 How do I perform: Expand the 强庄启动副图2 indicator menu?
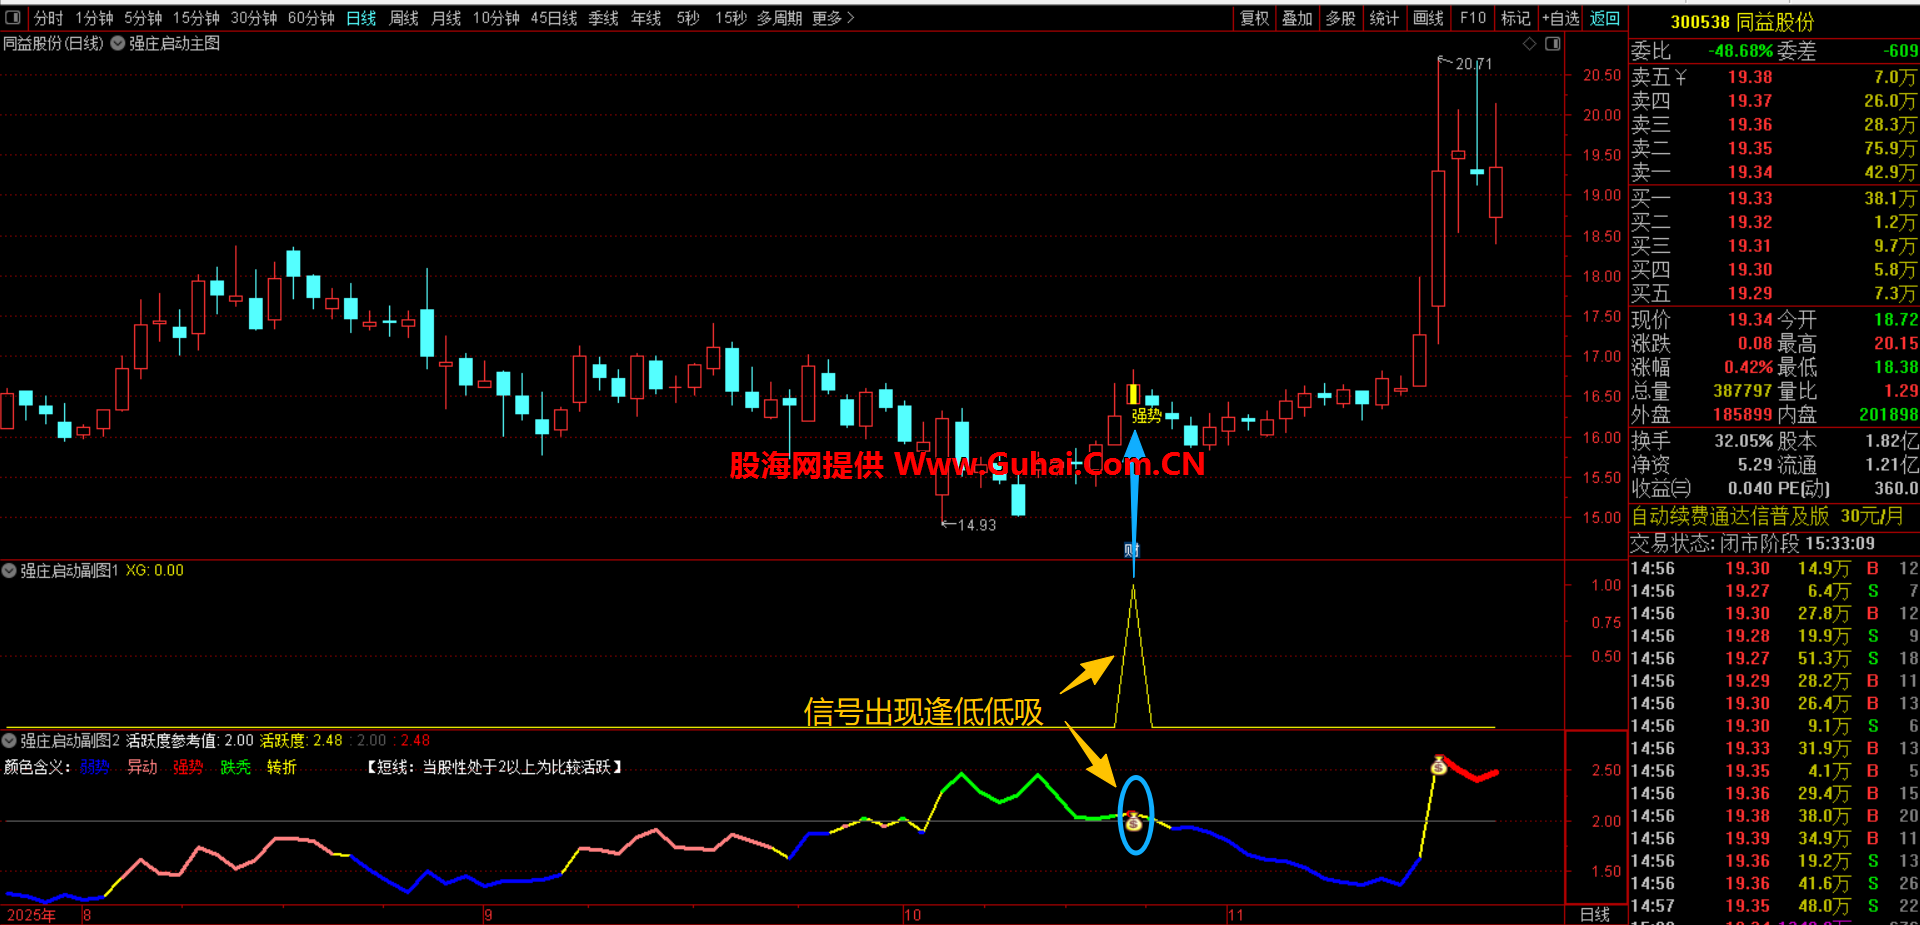coord(10,741)
